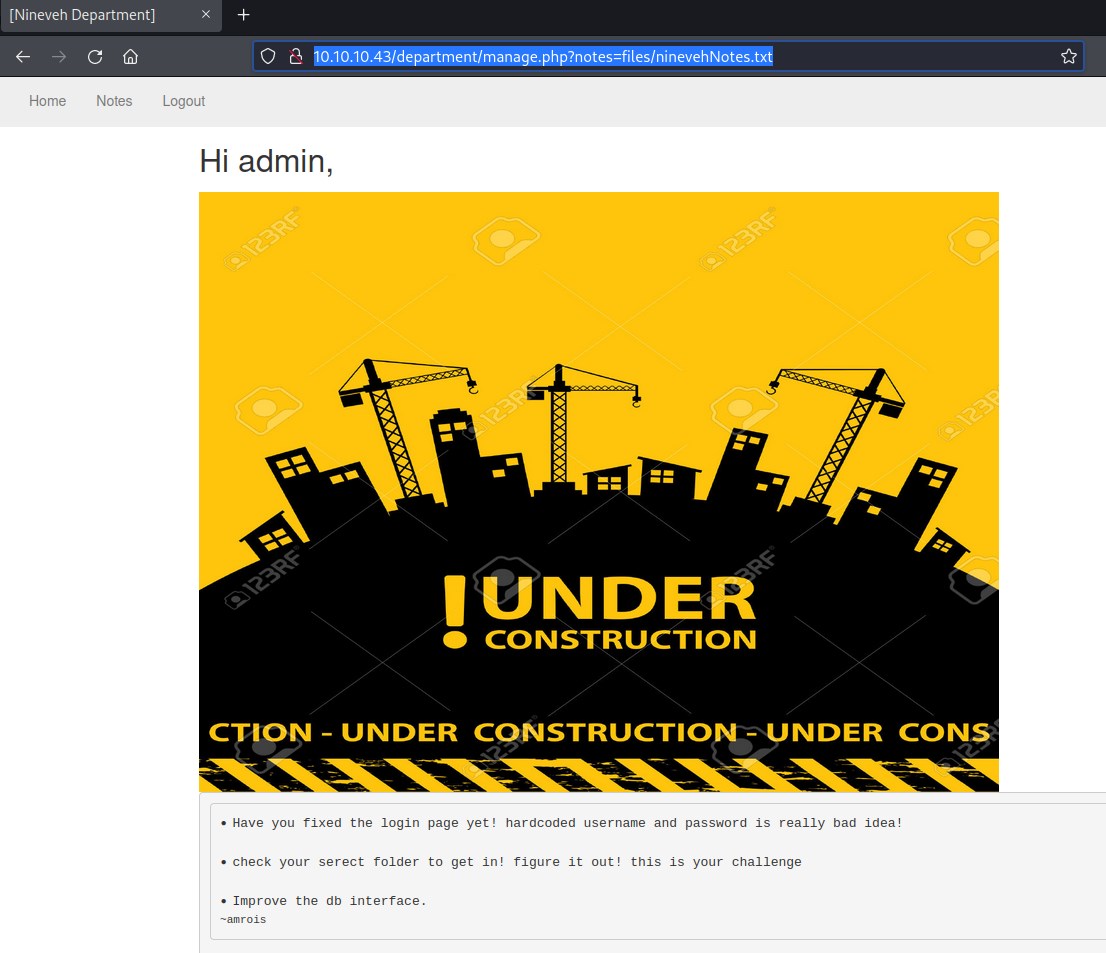Bookmark this page with the star icon
This screenshot has height=953, width=1106.
click(1068, 57)
